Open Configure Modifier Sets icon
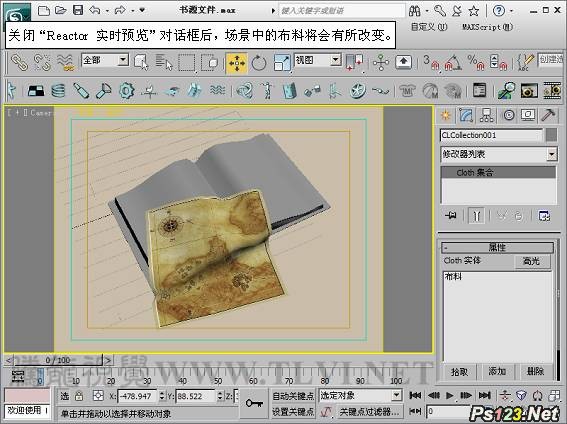Image resolution: width=567 pixels, height=424 pixels. click(x=544, y=216)
